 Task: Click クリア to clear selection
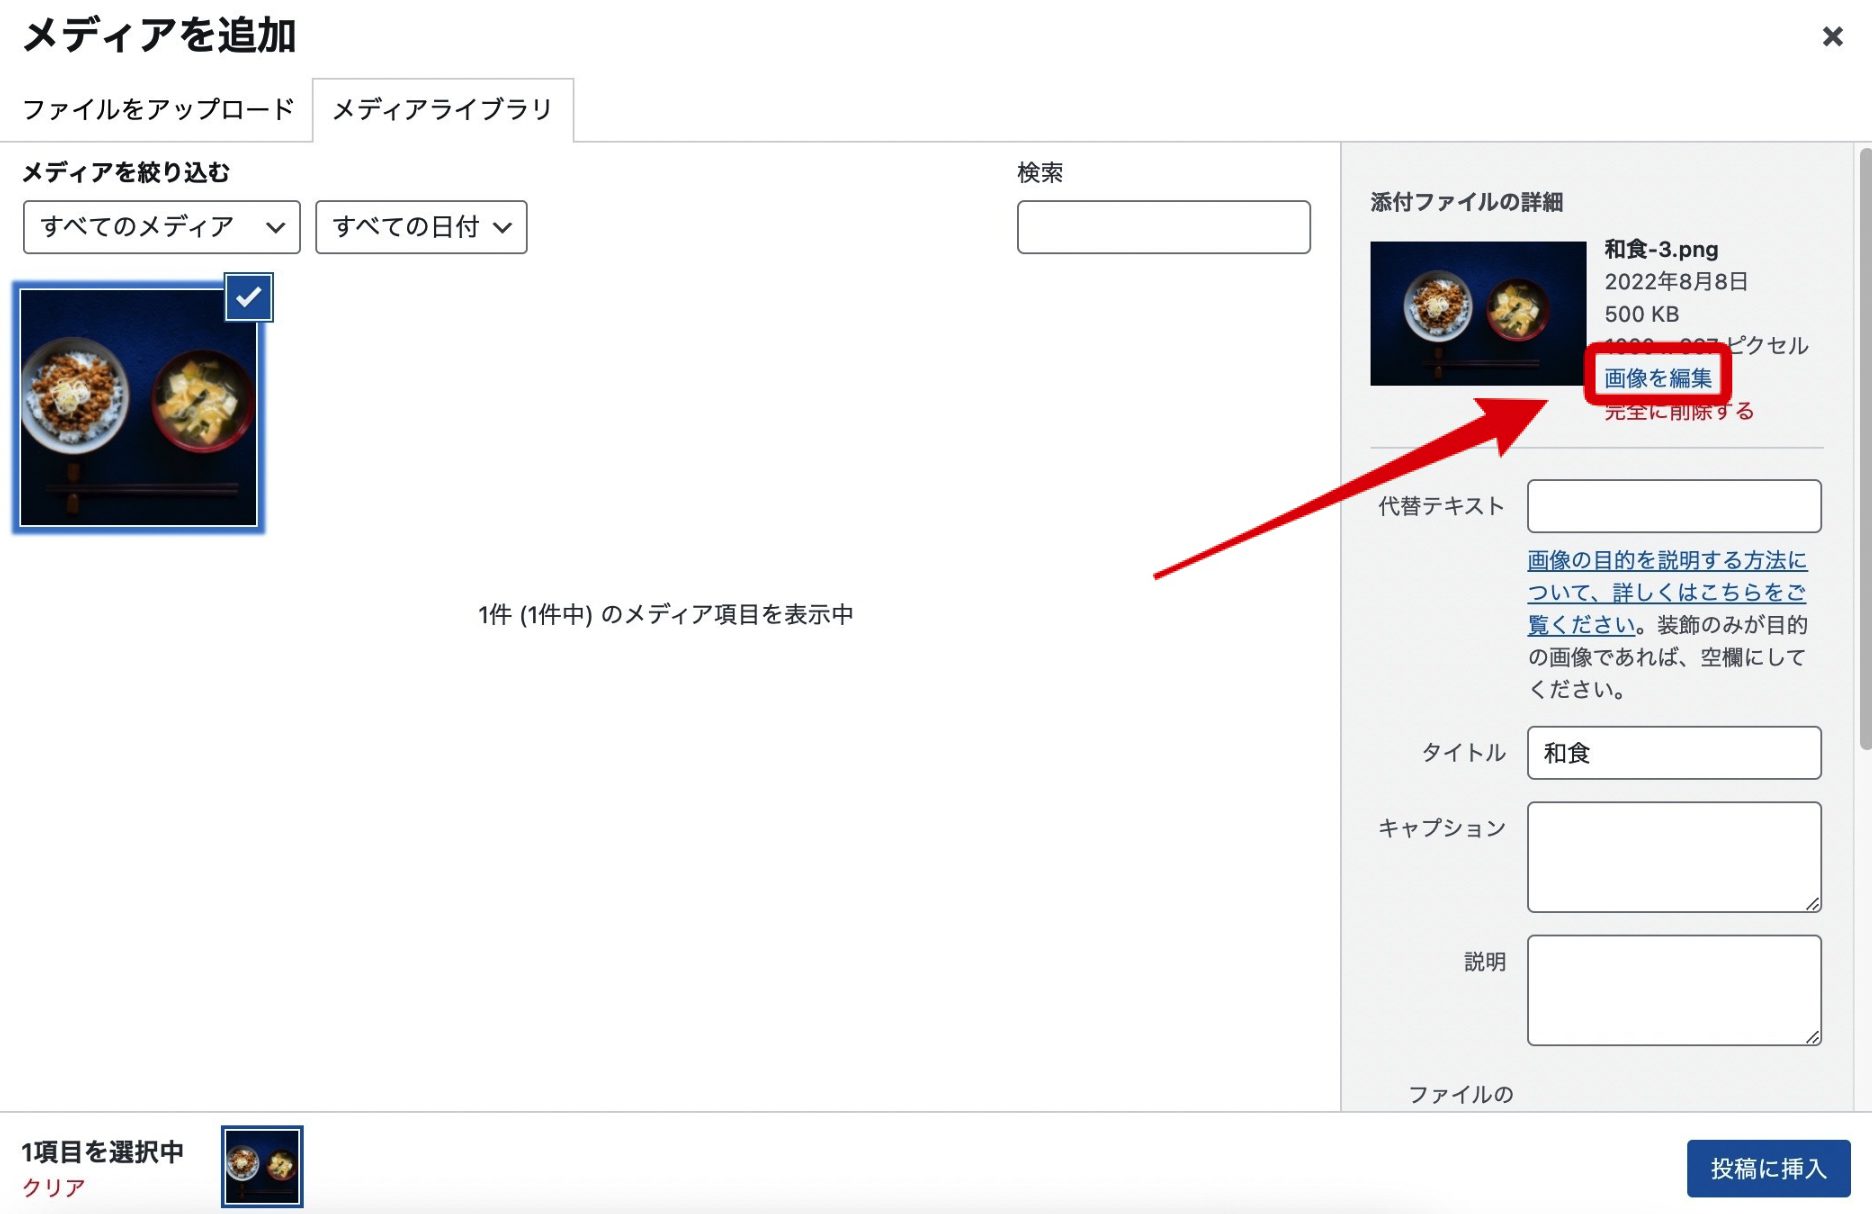click(54, 1187)
